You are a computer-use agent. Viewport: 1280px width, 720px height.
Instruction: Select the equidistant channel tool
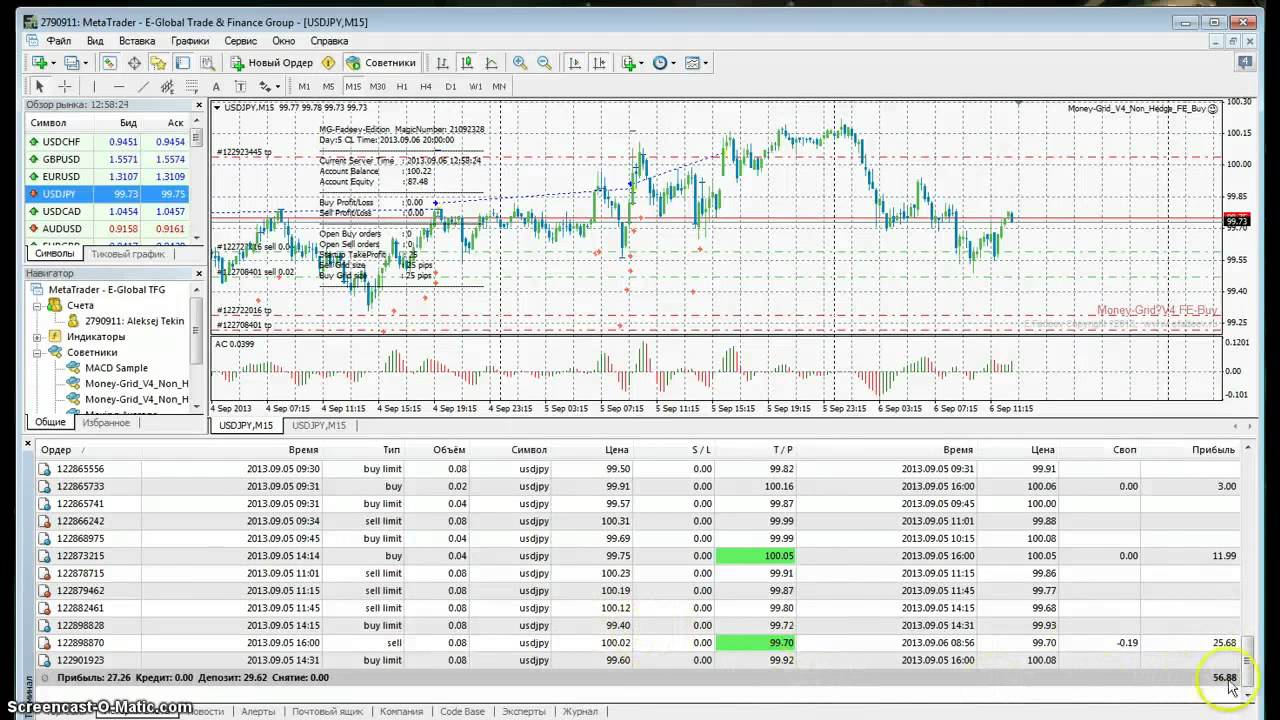(167, 86)
